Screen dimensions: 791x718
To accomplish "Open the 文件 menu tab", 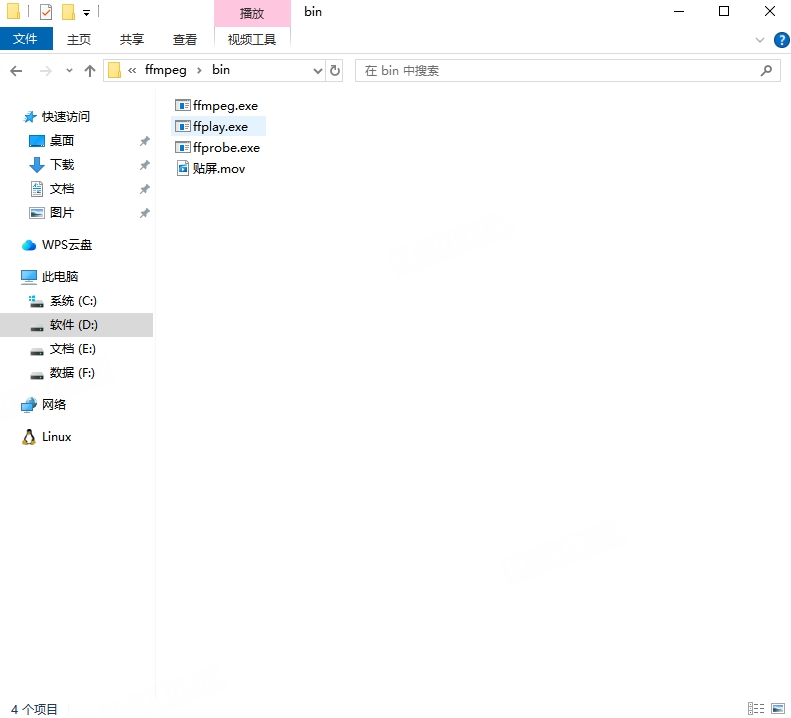I will [x=26, y=39].
